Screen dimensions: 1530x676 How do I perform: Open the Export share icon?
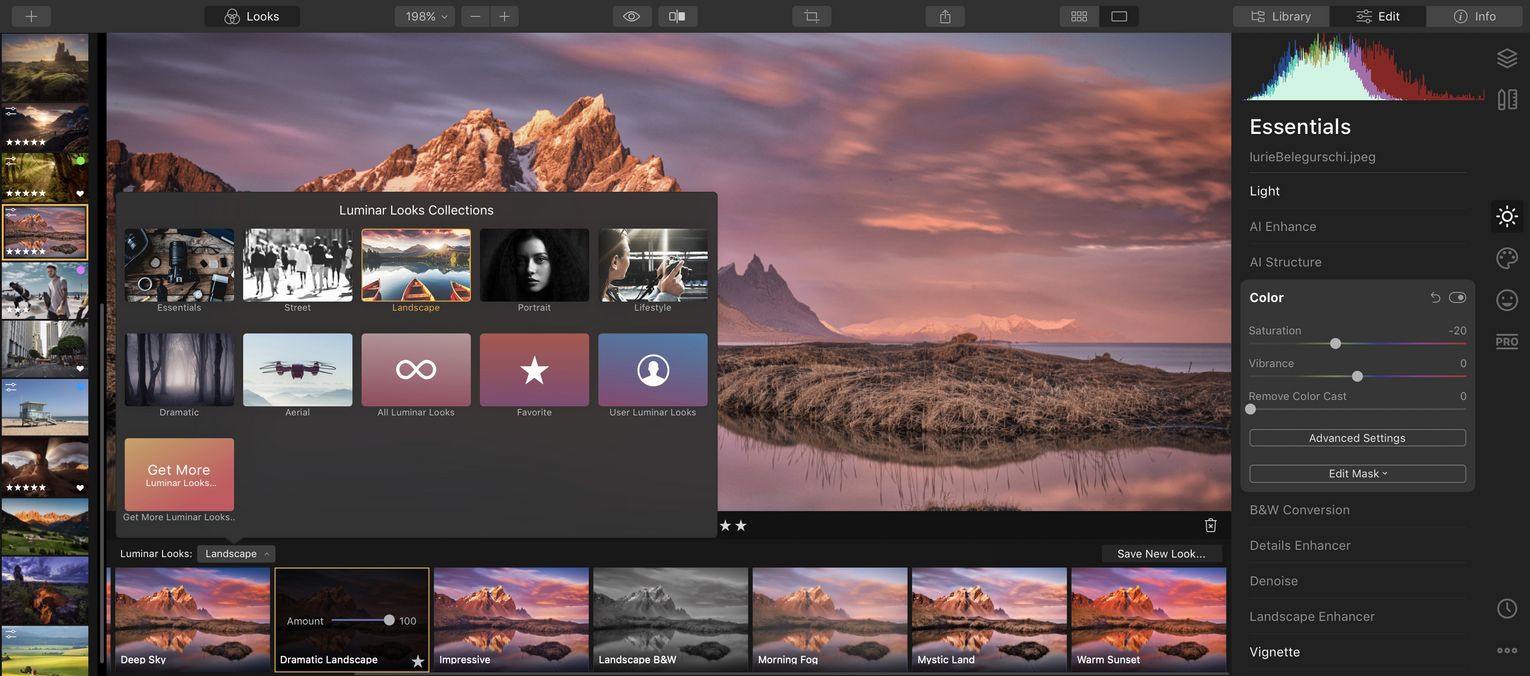click(943, 16)
